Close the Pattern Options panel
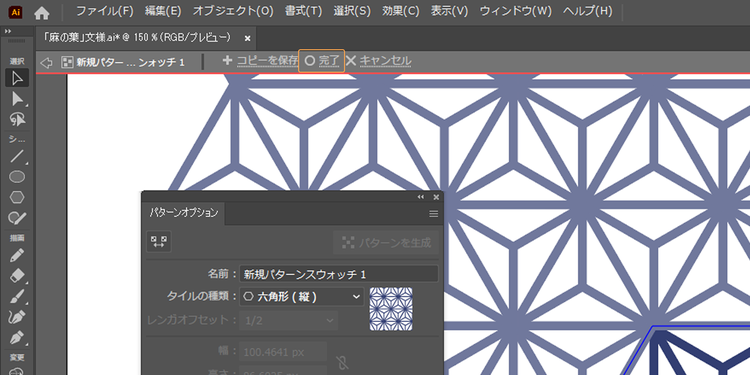 point(436,197)
